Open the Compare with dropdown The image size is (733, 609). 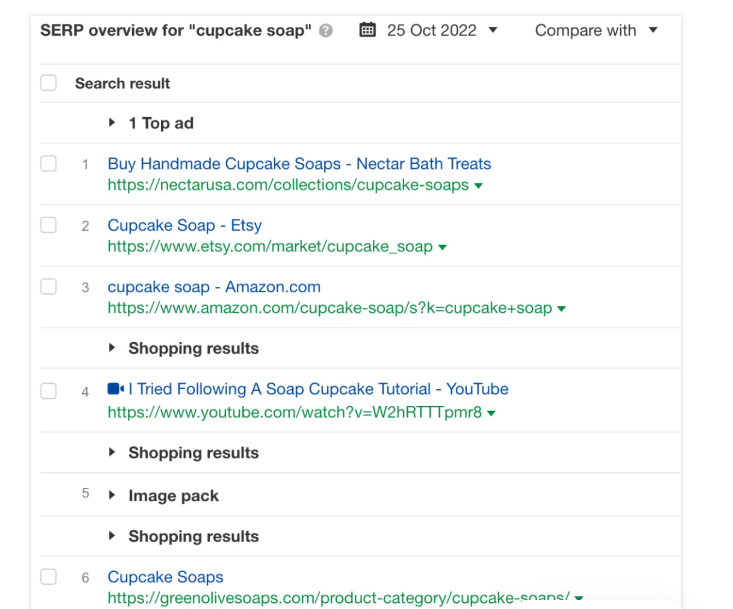tap(596, 30)
